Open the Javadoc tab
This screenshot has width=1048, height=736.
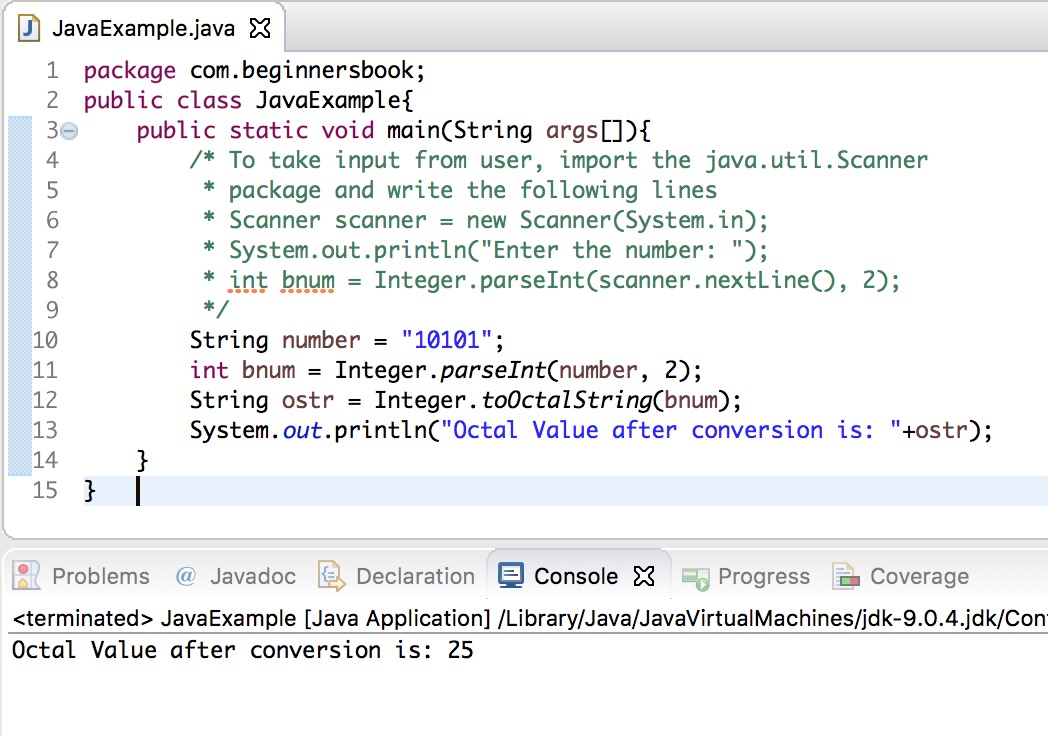click(x=253, y=576)
